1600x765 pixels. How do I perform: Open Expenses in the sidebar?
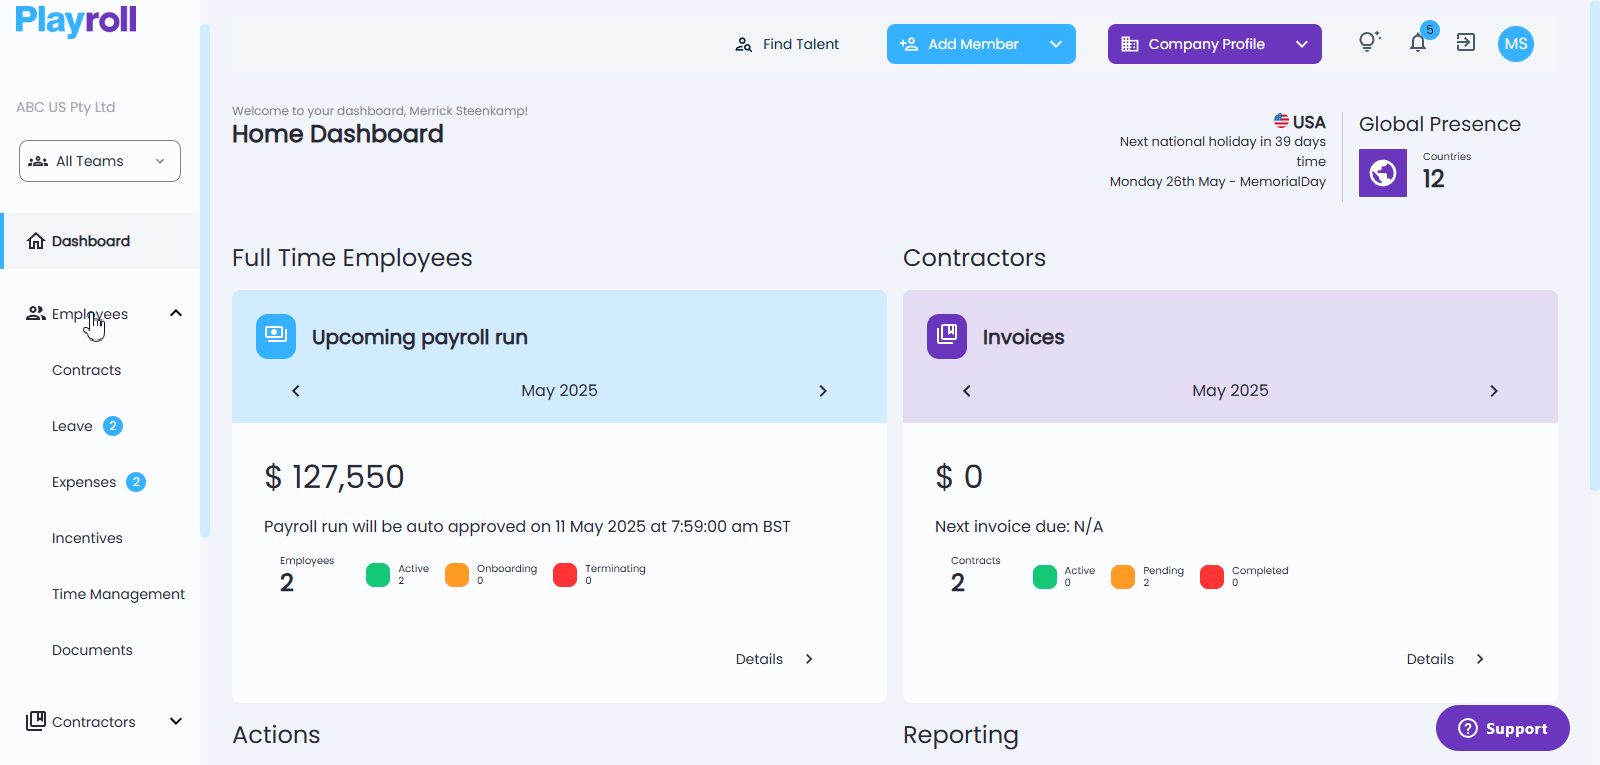pyautogui.click(x=84, y=482)
